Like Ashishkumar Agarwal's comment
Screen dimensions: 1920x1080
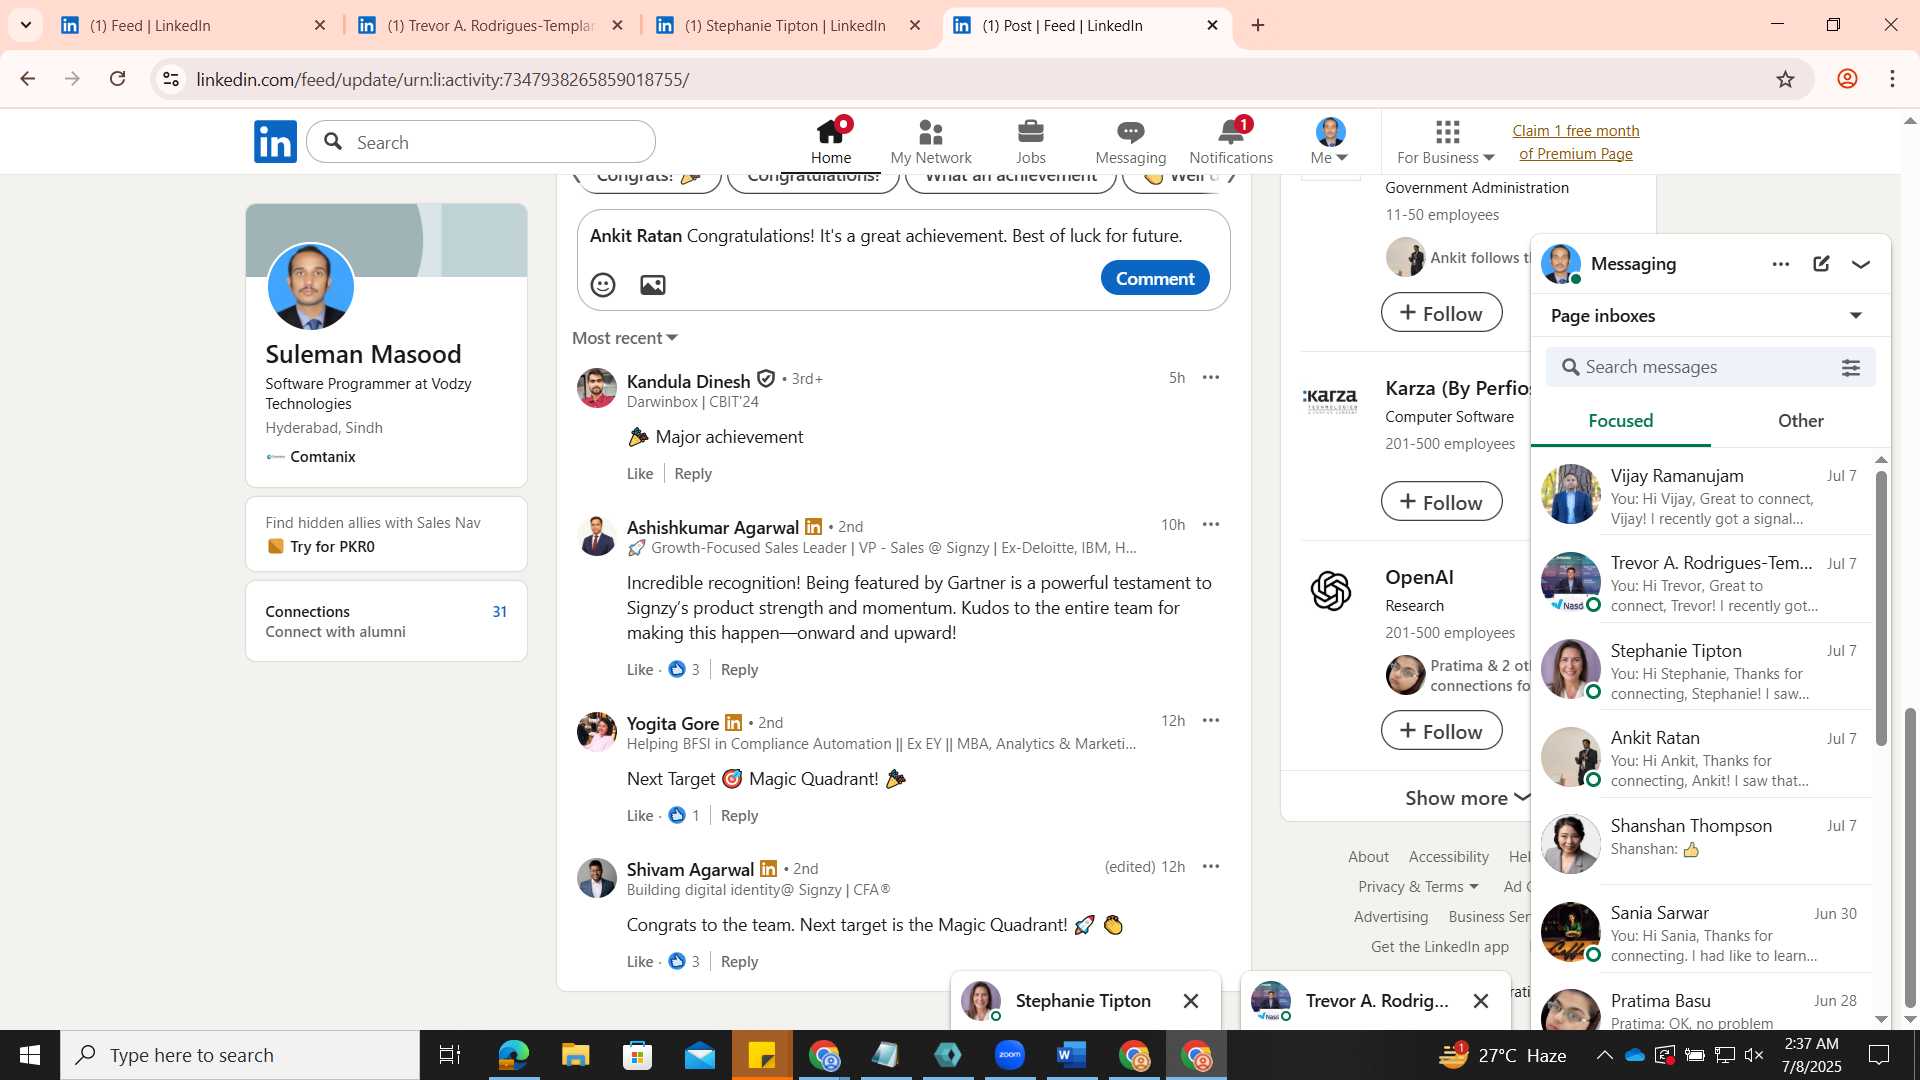point(640,670)
